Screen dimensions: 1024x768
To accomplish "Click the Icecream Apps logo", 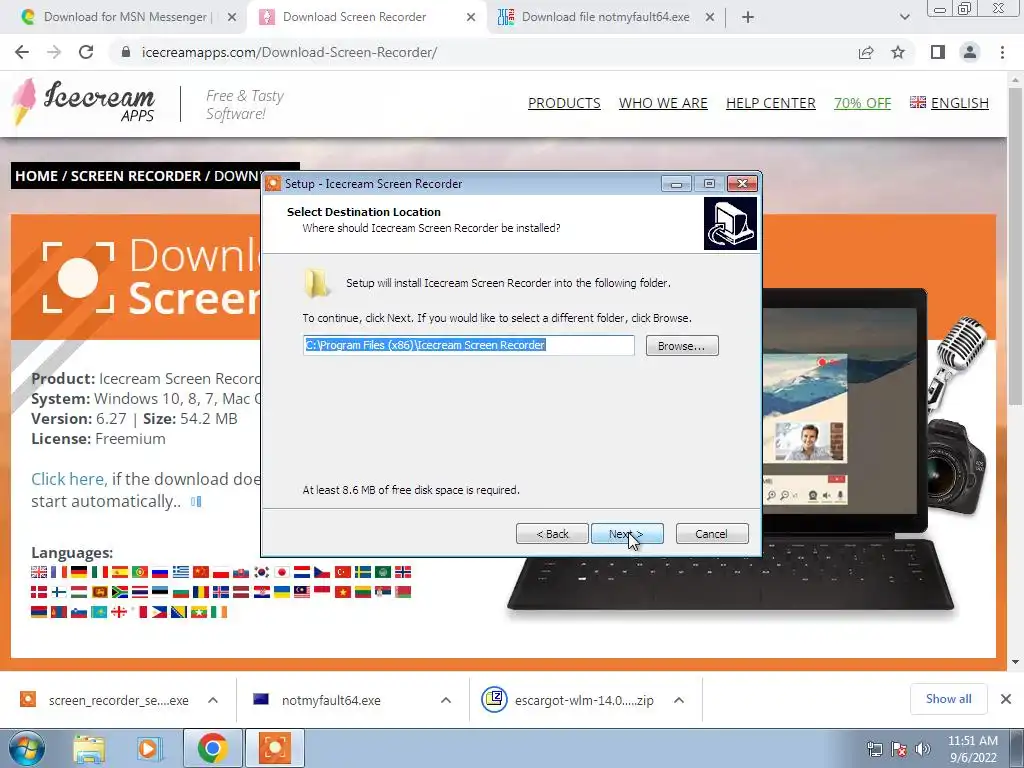I will (x=83, y=103).
